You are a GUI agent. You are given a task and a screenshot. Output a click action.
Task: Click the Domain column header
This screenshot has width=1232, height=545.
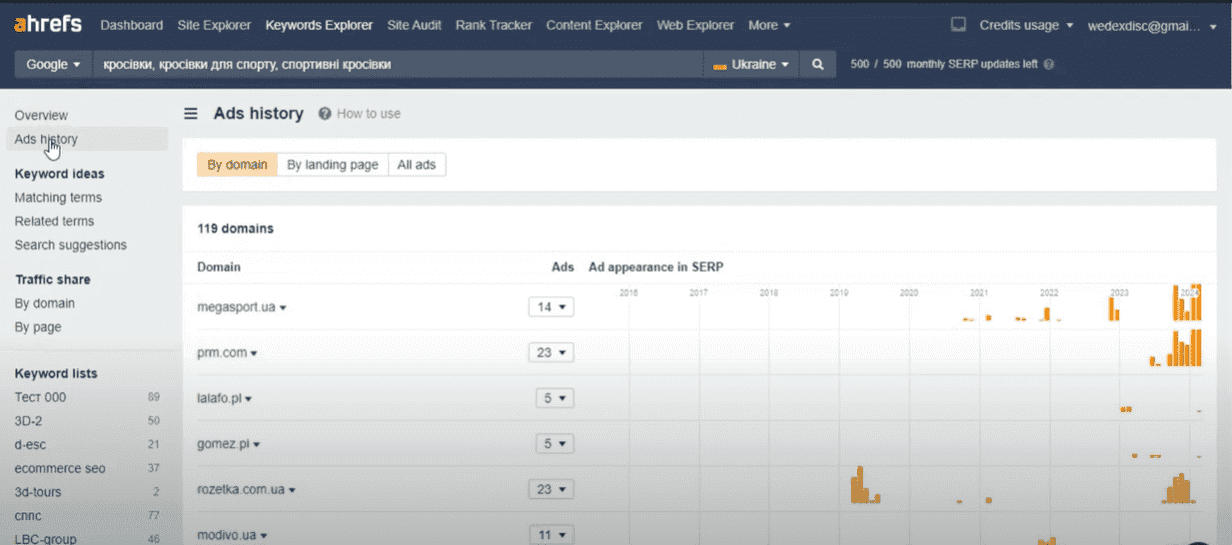pos(218,267)
